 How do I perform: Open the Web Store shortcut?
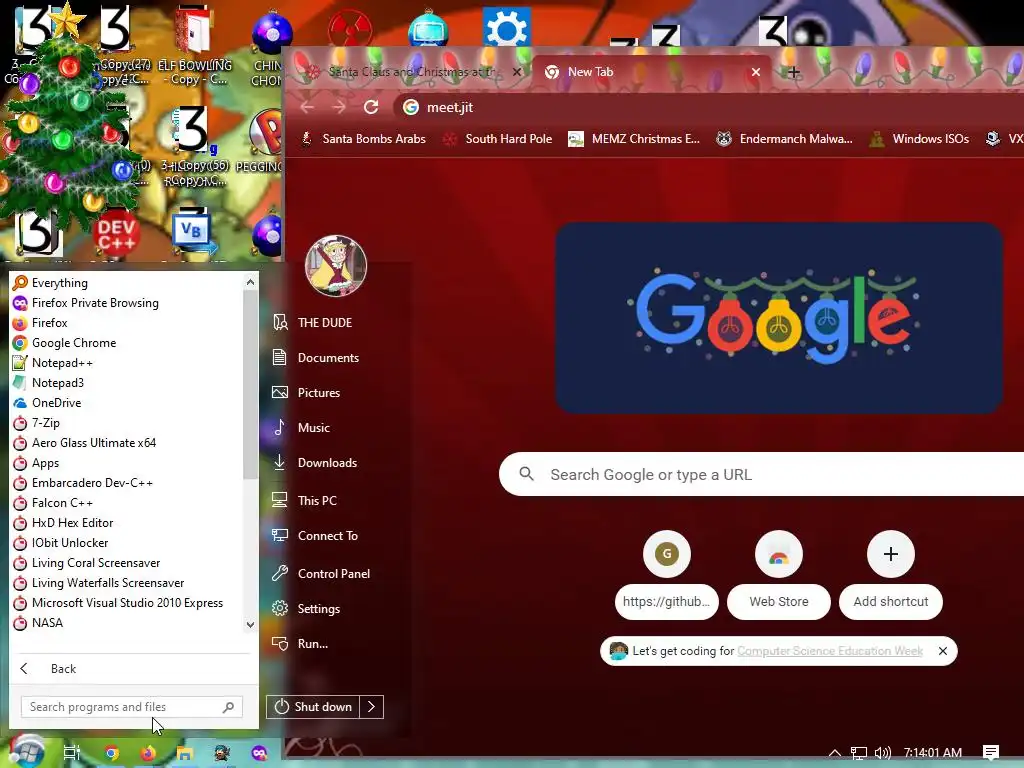click(778, 575)
